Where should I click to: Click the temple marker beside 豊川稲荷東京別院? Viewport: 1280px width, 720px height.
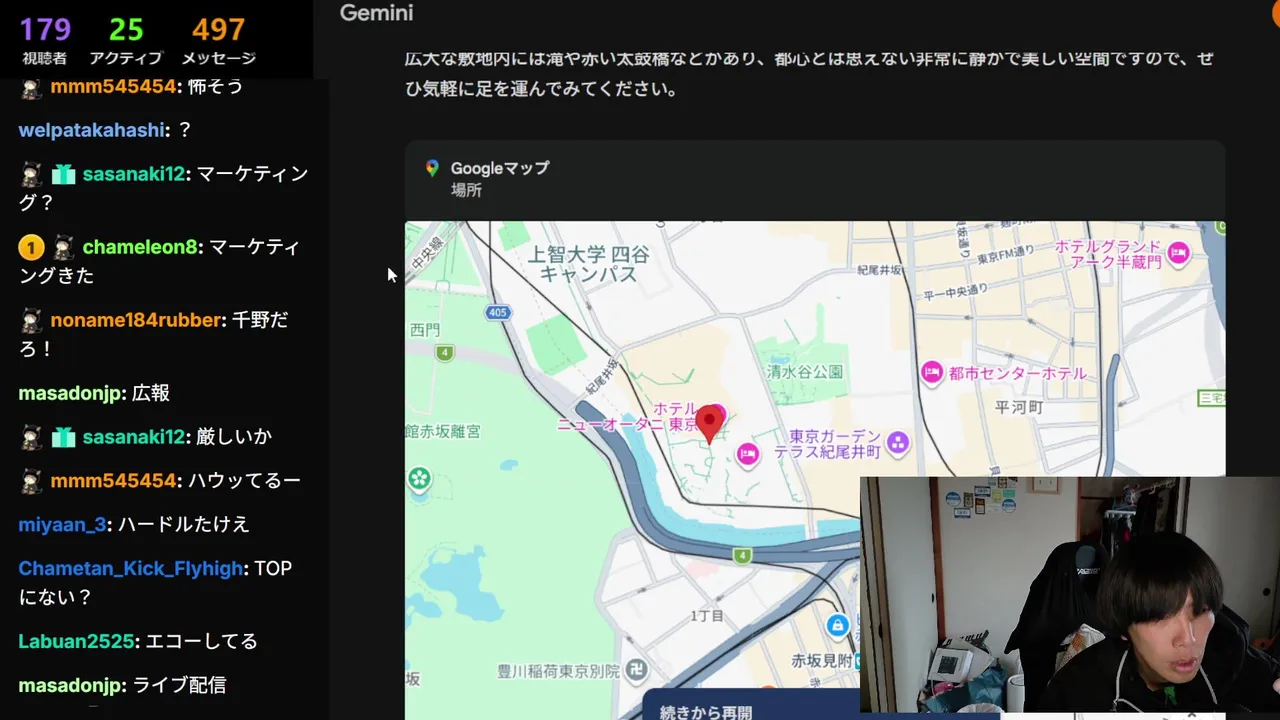click(637, 669)
